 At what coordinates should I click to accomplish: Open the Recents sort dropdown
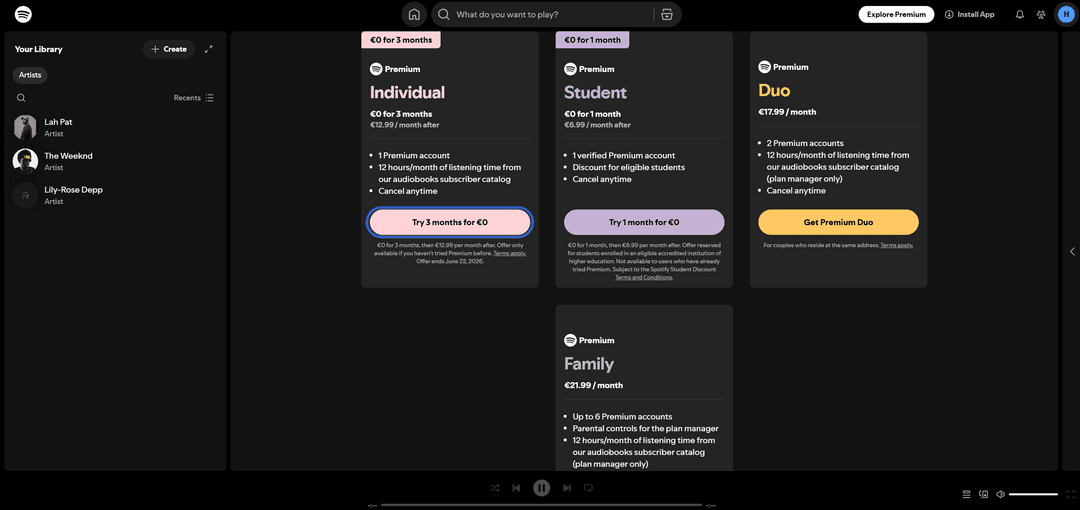(x=194, y=98)
